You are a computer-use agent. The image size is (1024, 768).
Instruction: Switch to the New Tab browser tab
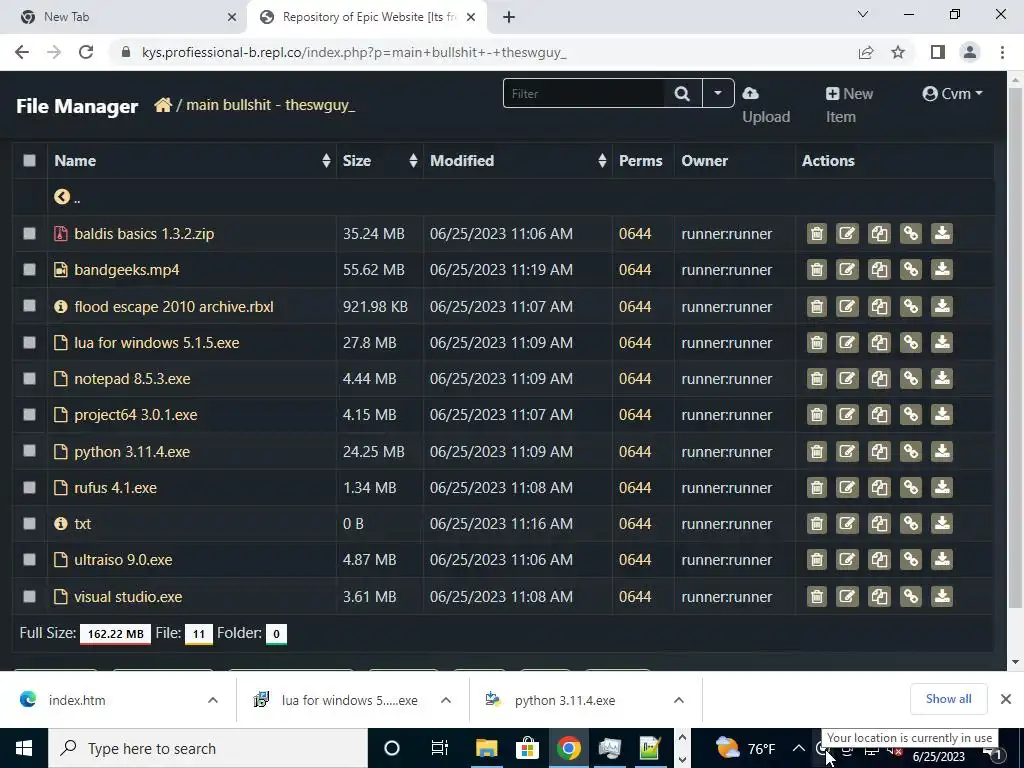(x=123, y=17)
